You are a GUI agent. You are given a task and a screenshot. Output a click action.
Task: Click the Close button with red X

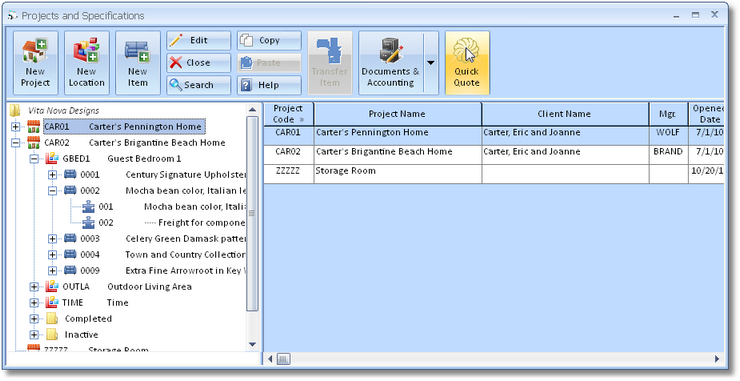point(199,63)
